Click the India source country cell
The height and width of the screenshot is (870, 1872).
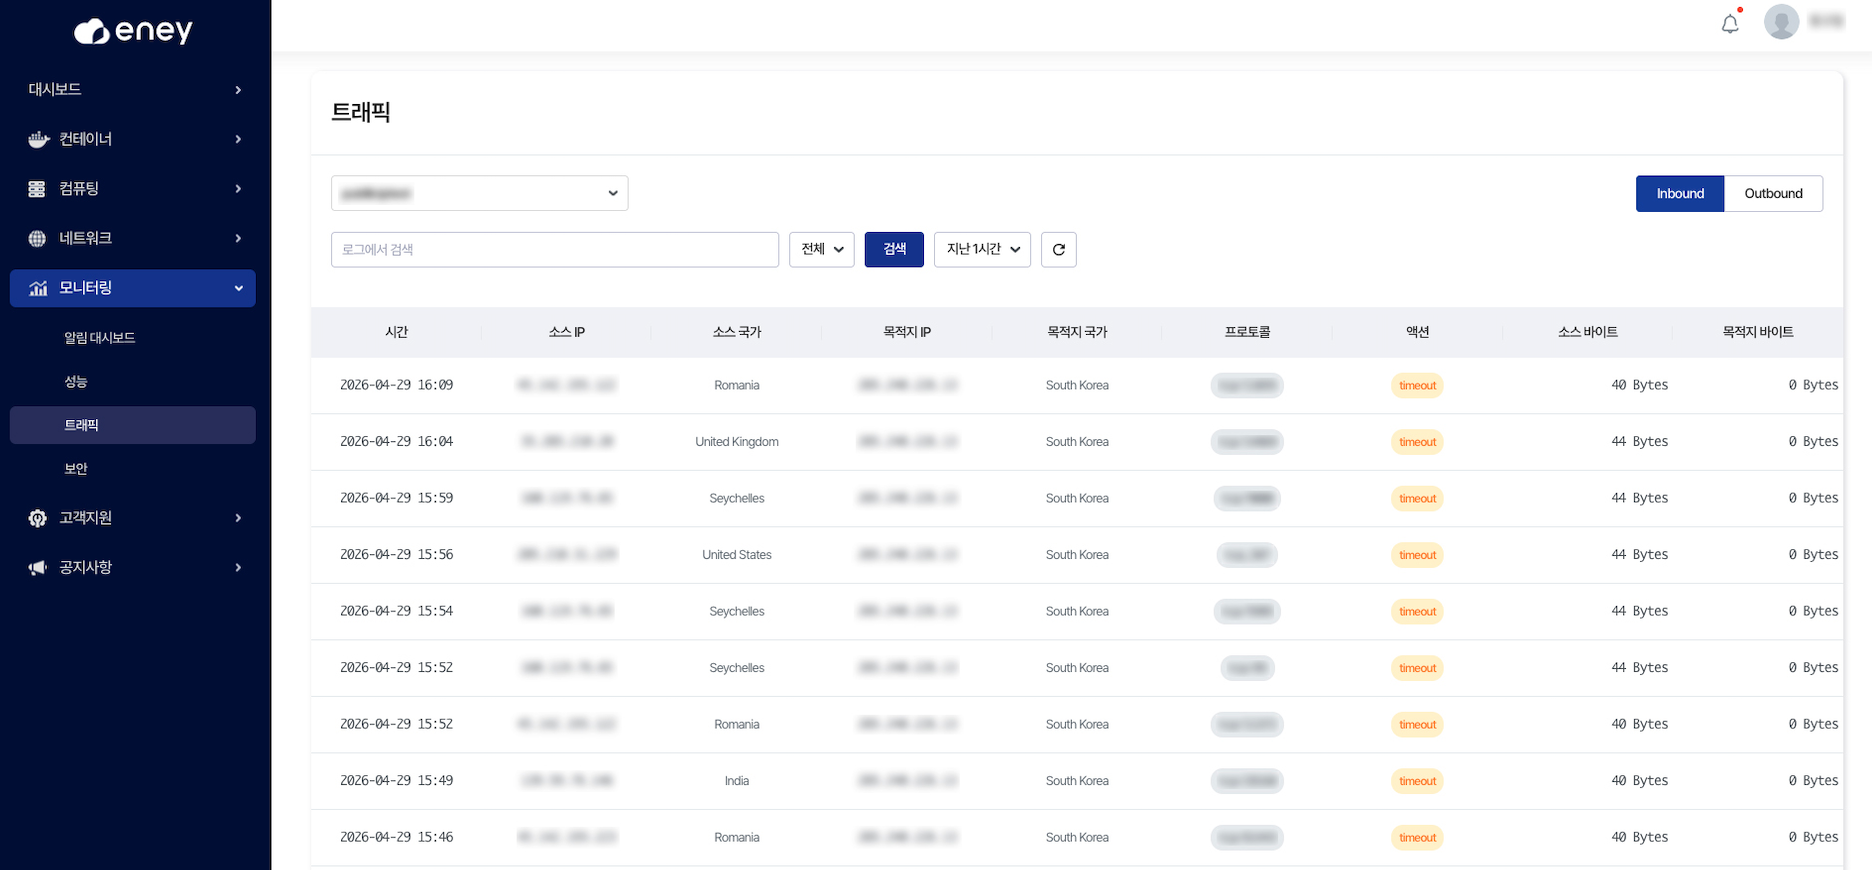pyautogui.click(x=737, y=781)
